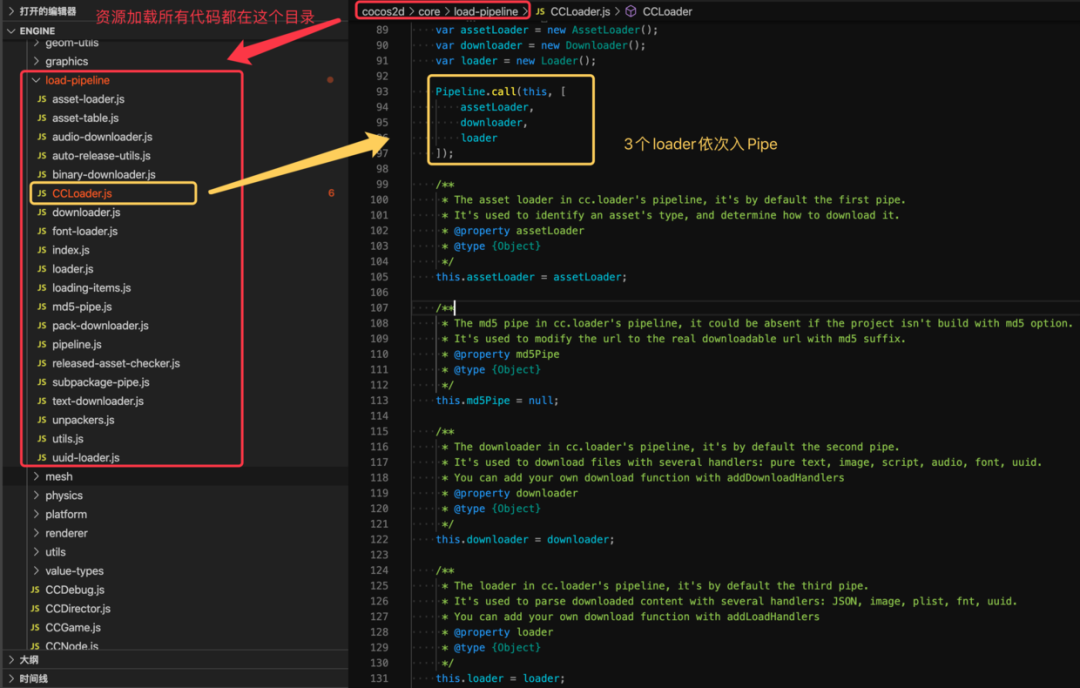Screen dimensions: 1080x688
Task: Click 'this.md5Pipe = null;' on line 113
Action: coord(497,400)
